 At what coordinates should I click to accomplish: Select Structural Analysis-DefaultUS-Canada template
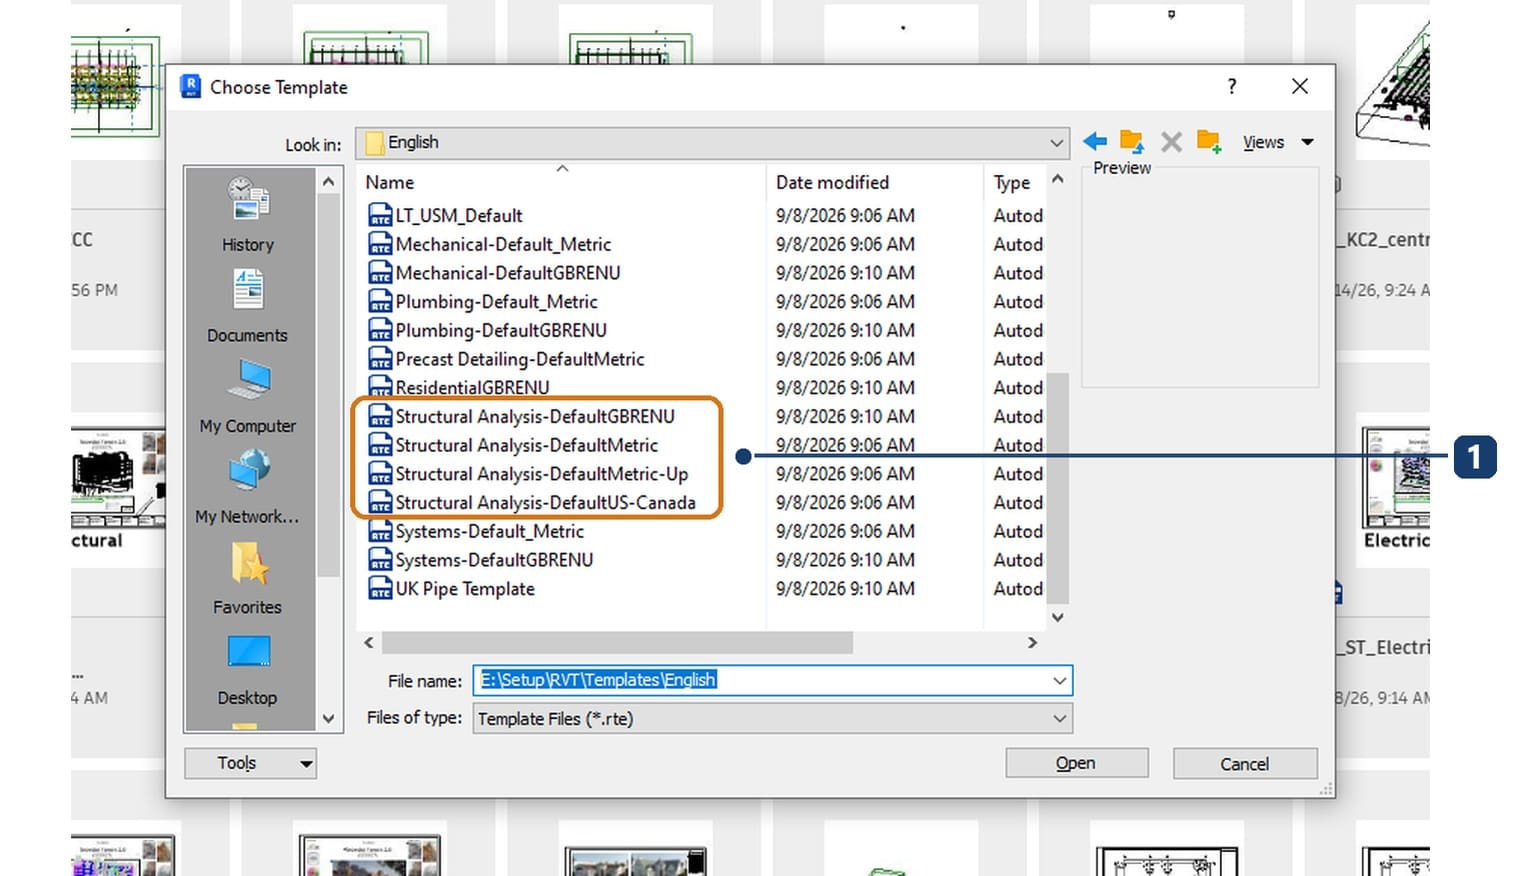point(545,503)
